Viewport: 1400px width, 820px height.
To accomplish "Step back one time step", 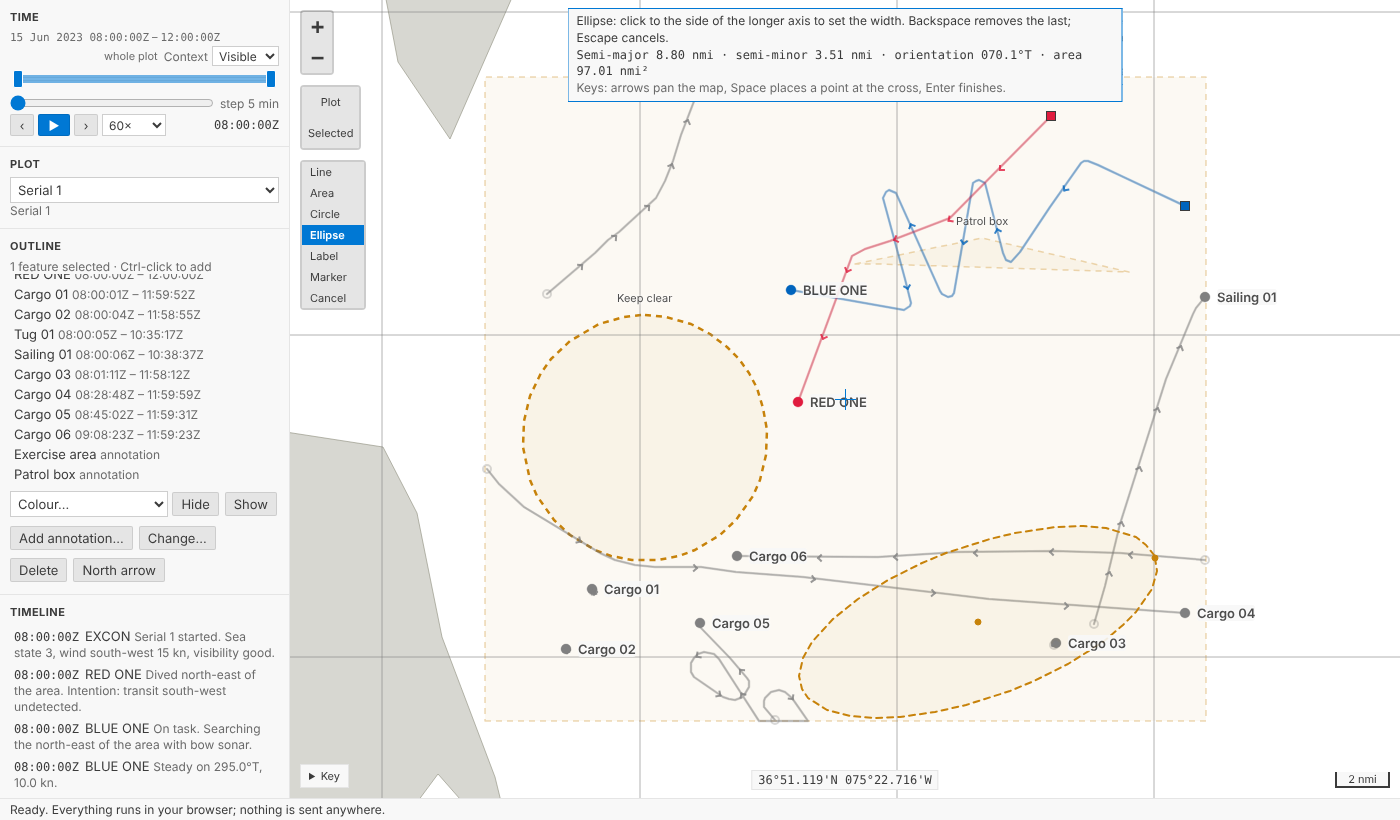I will tap(22, 125).
